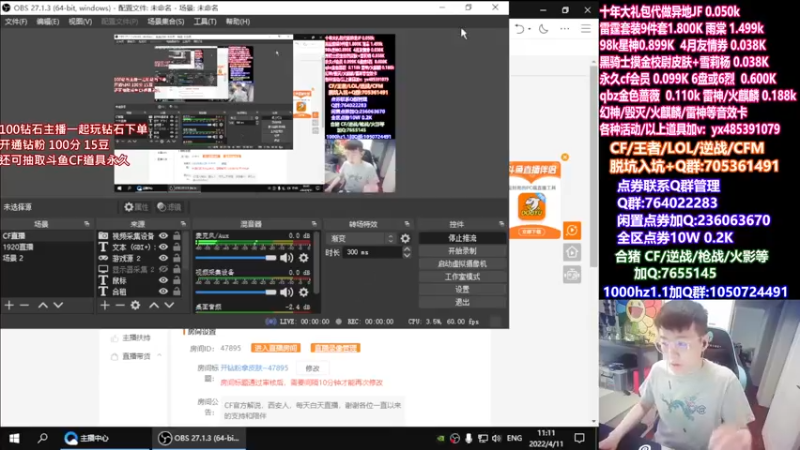Open 工具(T) menu in OBS
The image size is (800, 450).
205,21
